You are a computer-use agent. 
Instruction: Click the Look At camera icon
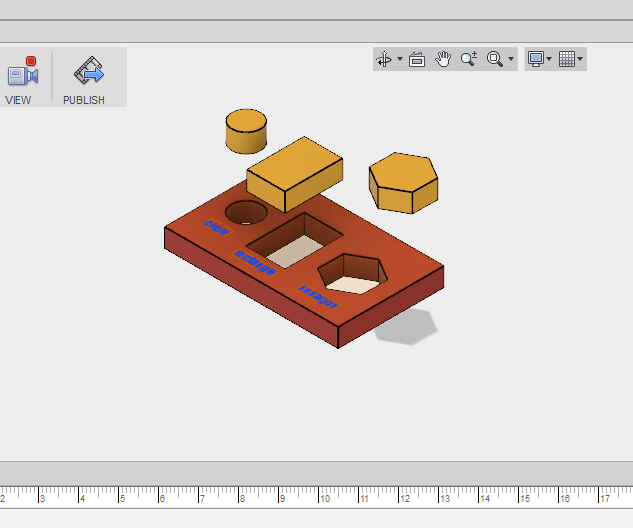click(417, 59)
